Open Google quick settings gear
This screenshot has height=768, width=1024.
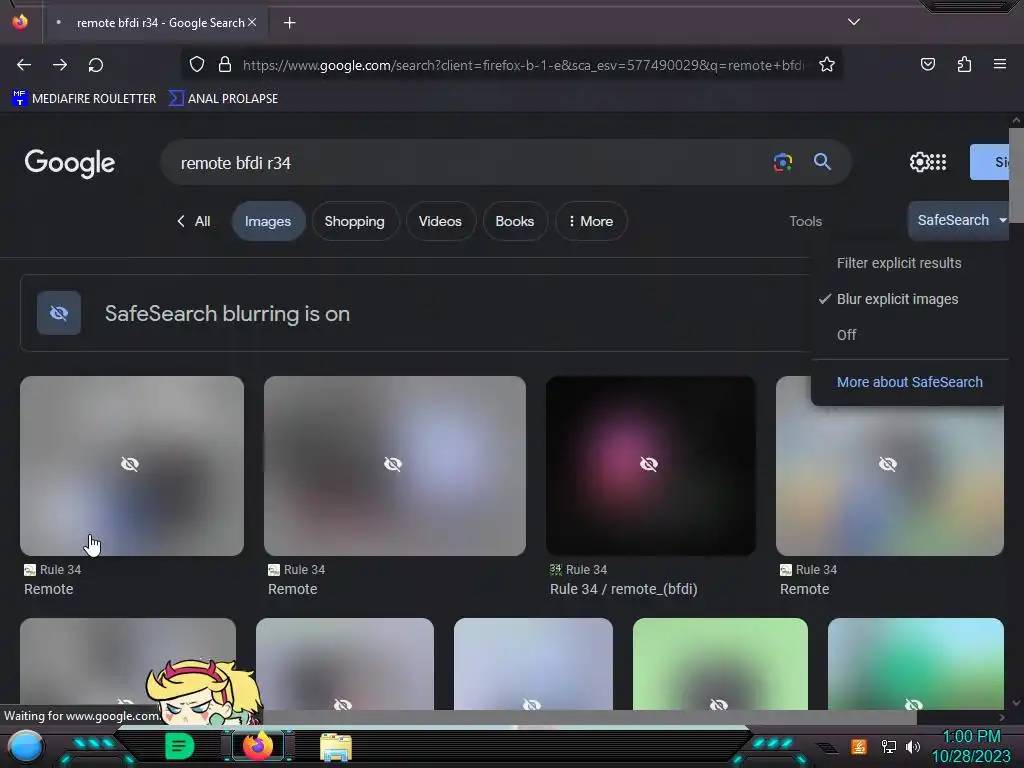919,162
